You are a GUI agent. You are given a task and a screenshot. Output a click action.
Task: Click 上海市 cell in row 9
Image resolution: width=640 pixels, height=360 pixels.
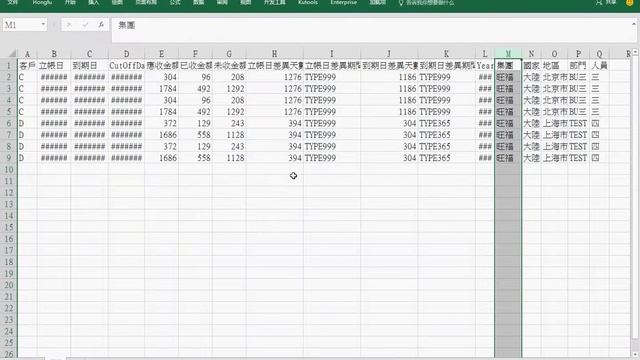point(554,158)
